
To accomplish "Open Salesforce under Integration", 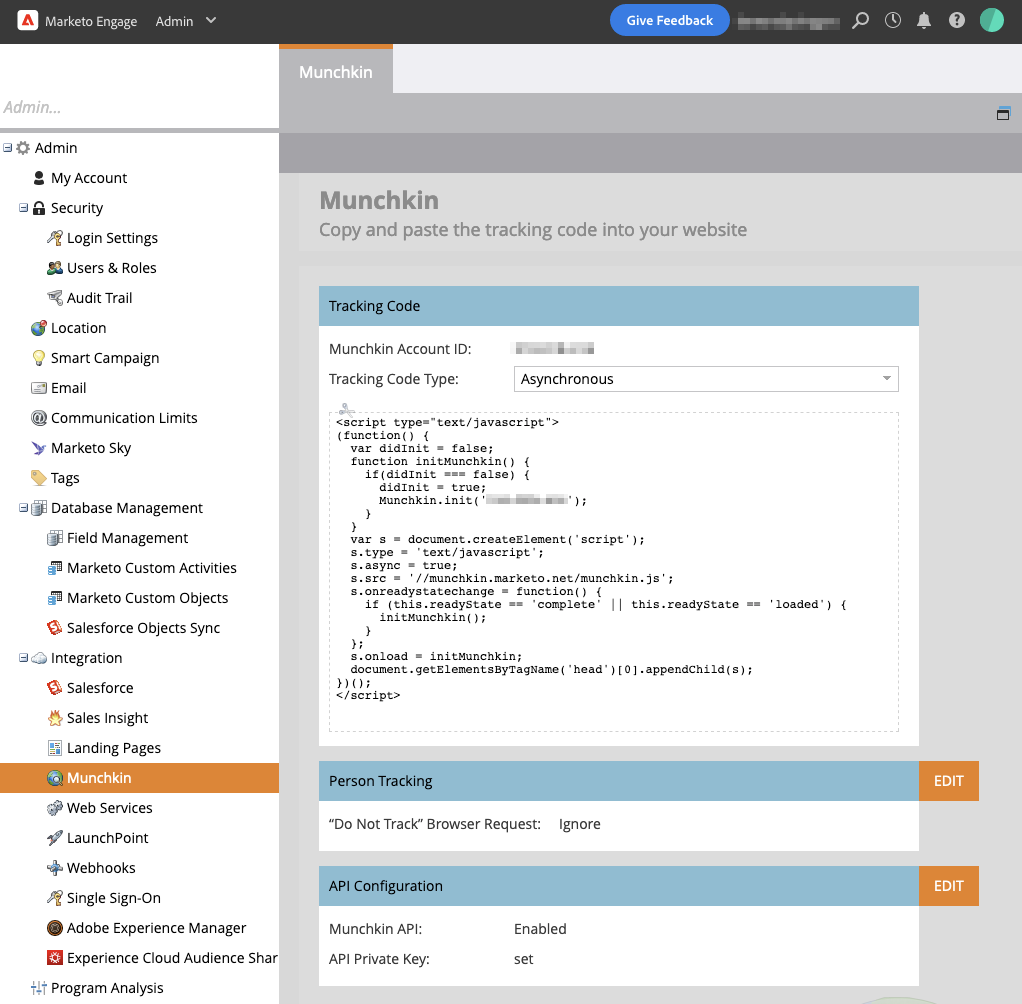I will pyautogui.click(x=100, y=688).
